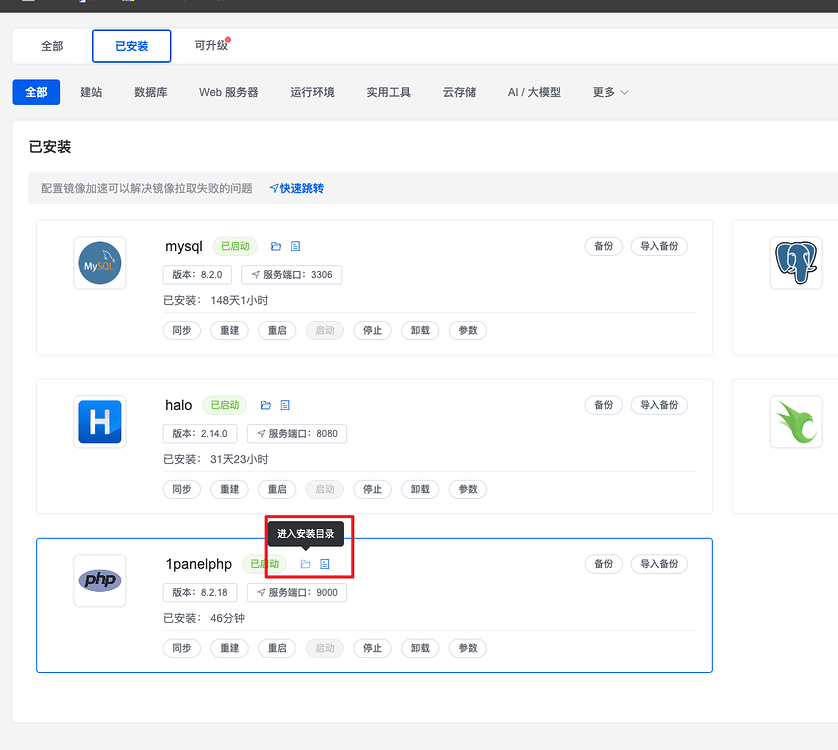Open the Web 服务器 category

coord(228,91)
